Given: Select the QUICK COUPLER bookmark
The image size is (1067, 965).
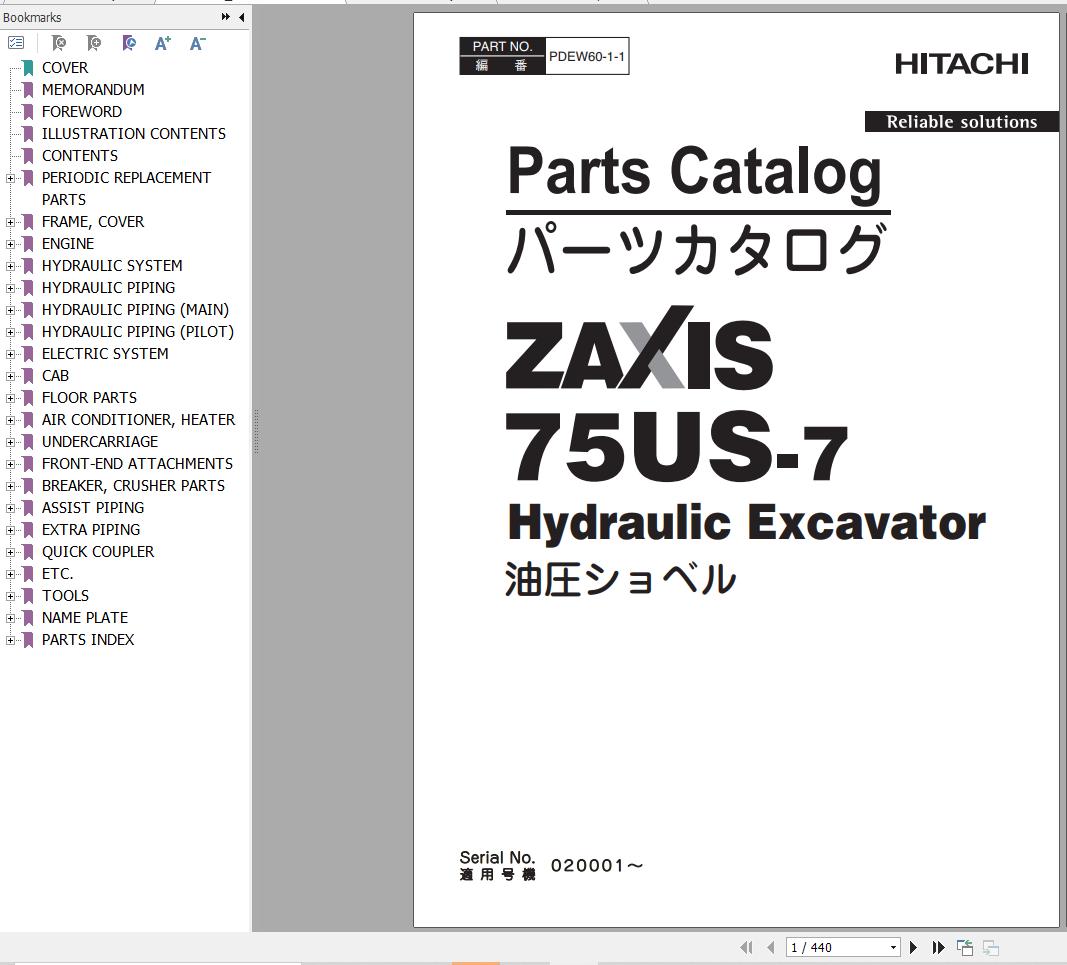Looking at the screenshot, I should coord(97,552).
